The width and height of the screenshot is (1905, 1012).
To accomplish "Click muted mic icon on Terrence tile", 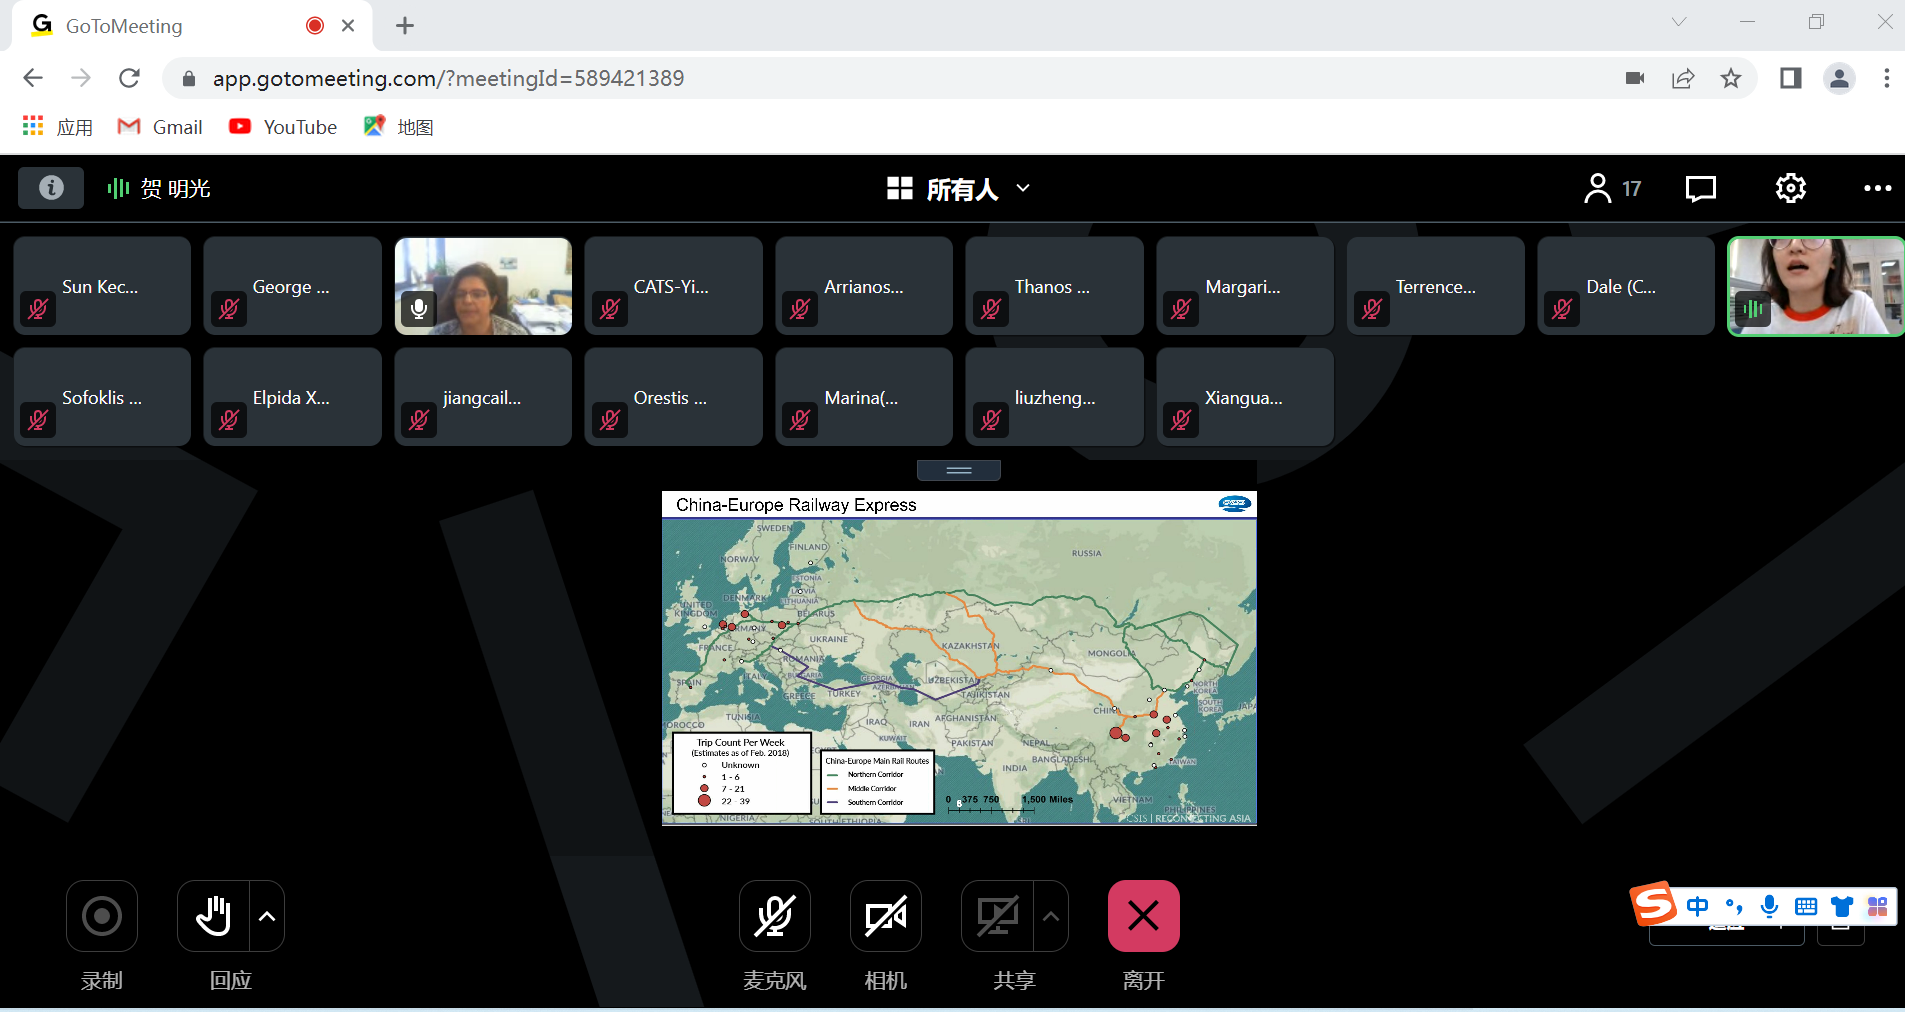I will (1372, 309).
